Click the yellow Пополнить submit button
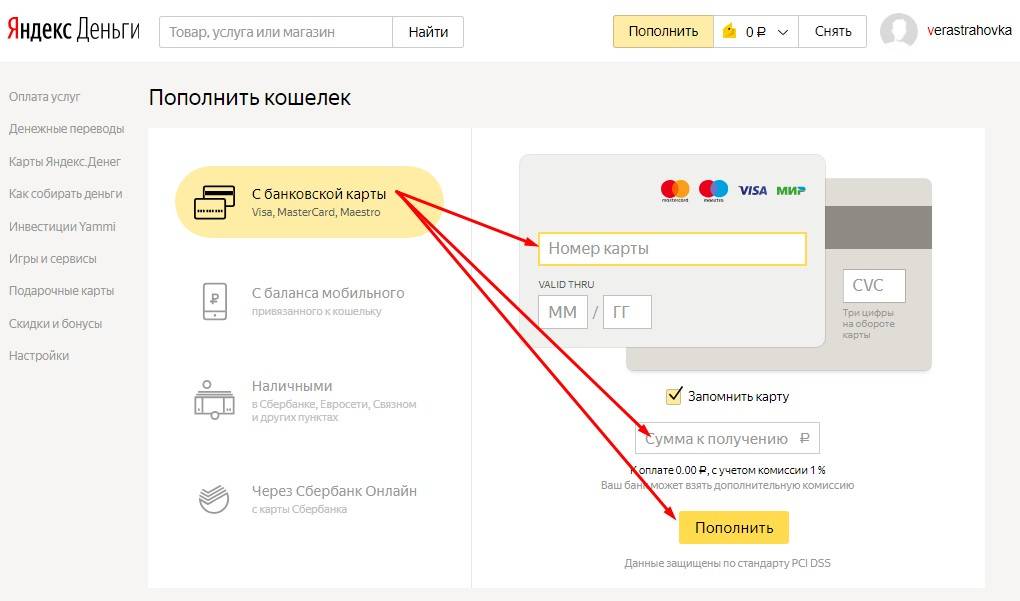This screenshot has height=601, width=1020. tap(734, 528)
